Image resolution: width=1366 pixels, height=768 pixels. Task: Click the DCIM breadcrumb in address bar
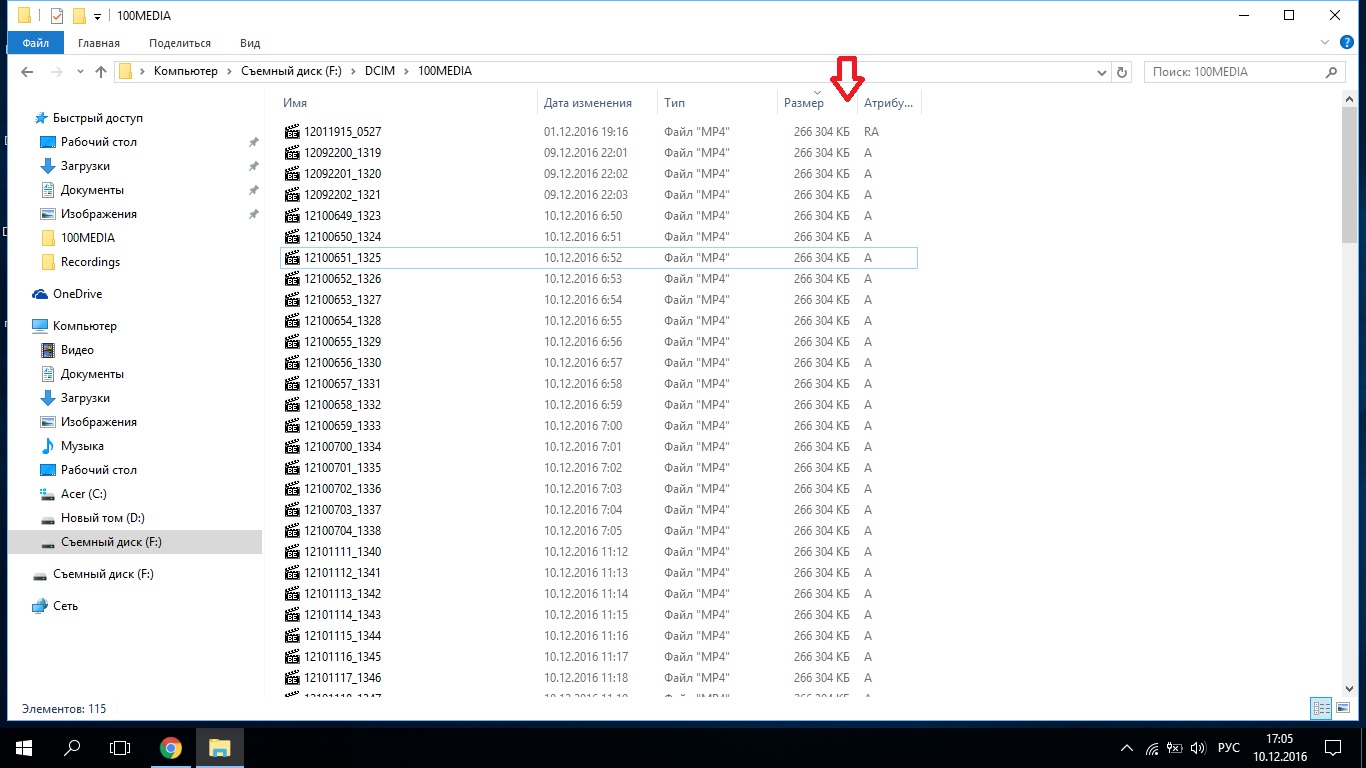[379, 72]
